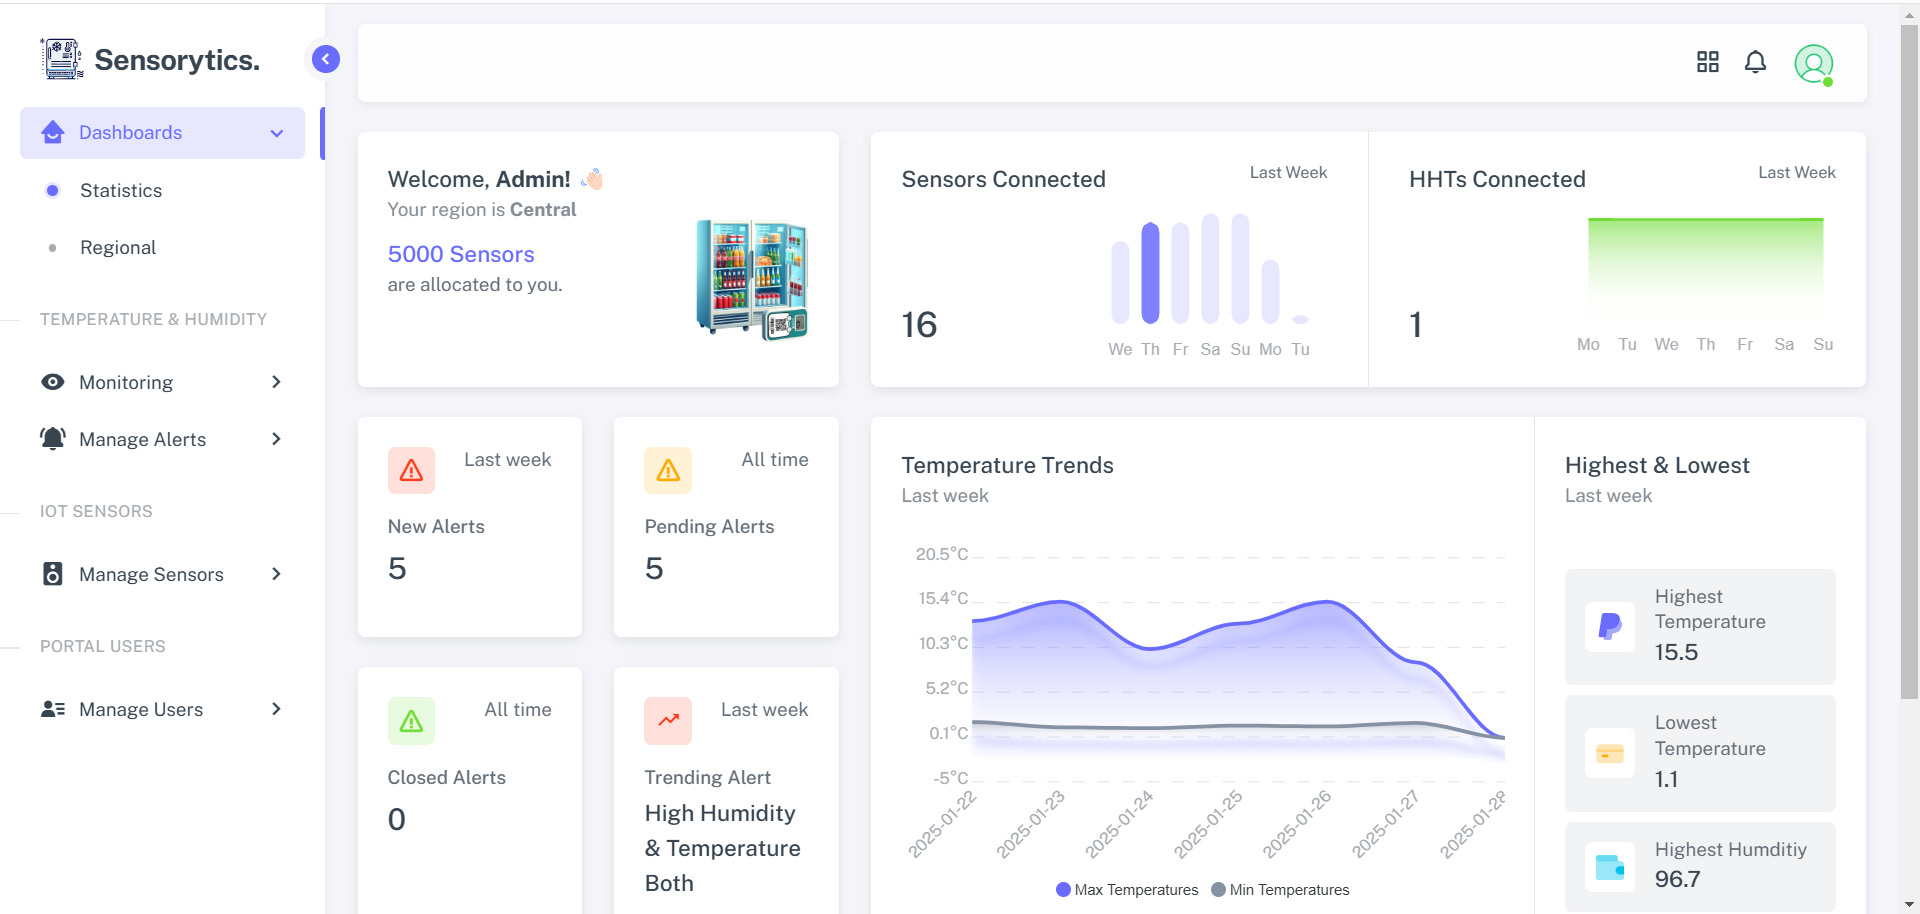Click the Sensorytics logo icon
Screen dimensions: 1920x914
[x=62, y=59]
